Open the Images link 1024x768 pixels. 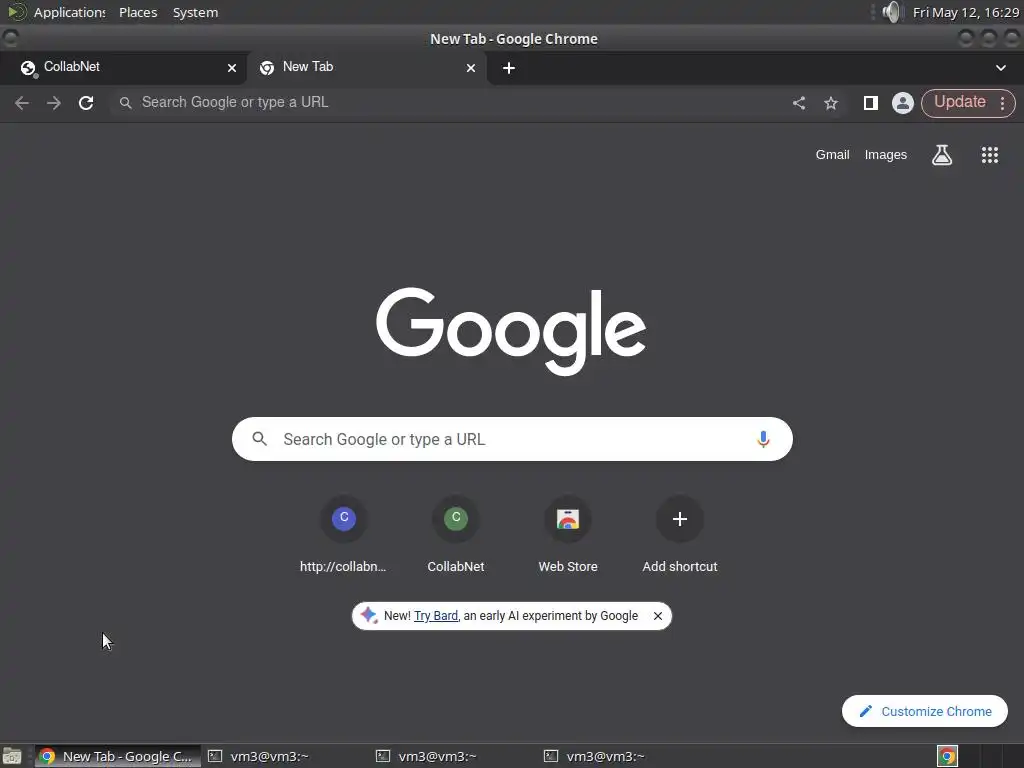[886, 155]
